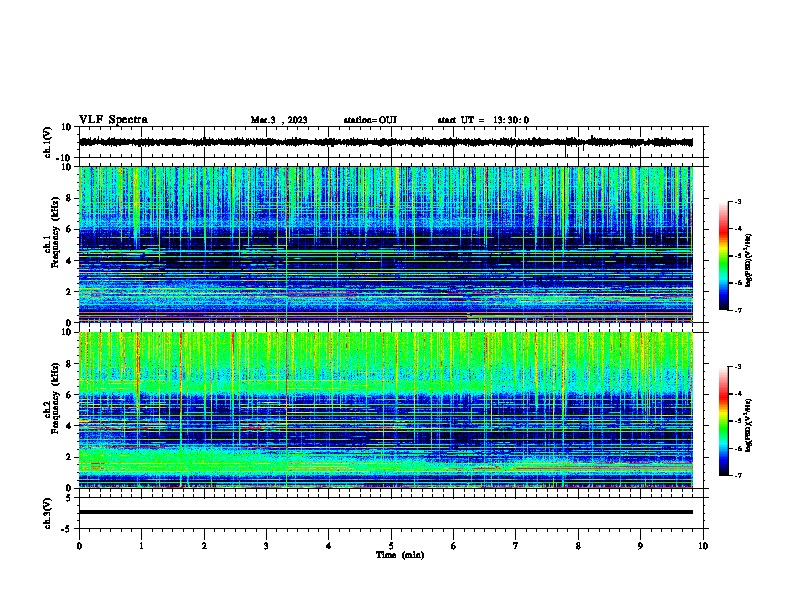Click the ch.1 spectrogram panel

click(x=386, y=244)
